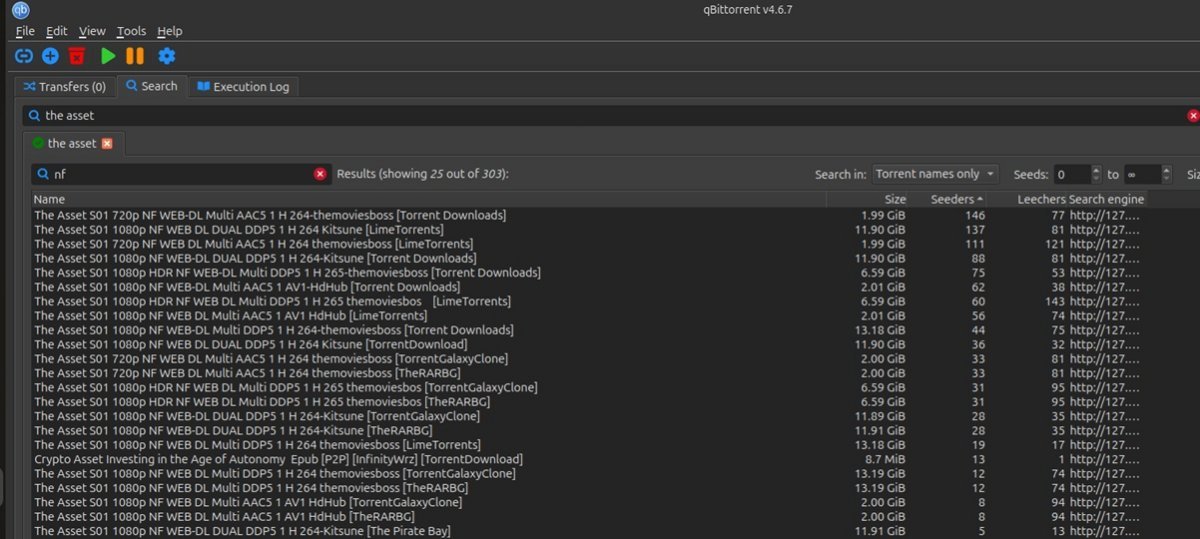Open Options via the blue gear icon
1200x539 pixels.
[x=167, y=56]
